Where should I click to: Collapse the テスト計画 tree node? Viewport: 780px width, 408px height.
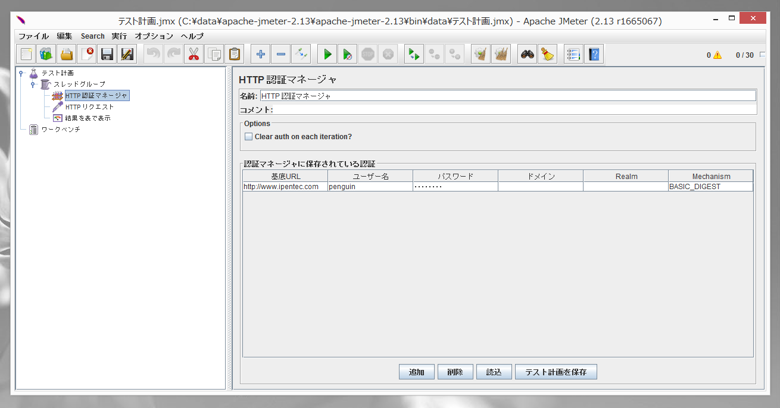(x=21, y=73)
